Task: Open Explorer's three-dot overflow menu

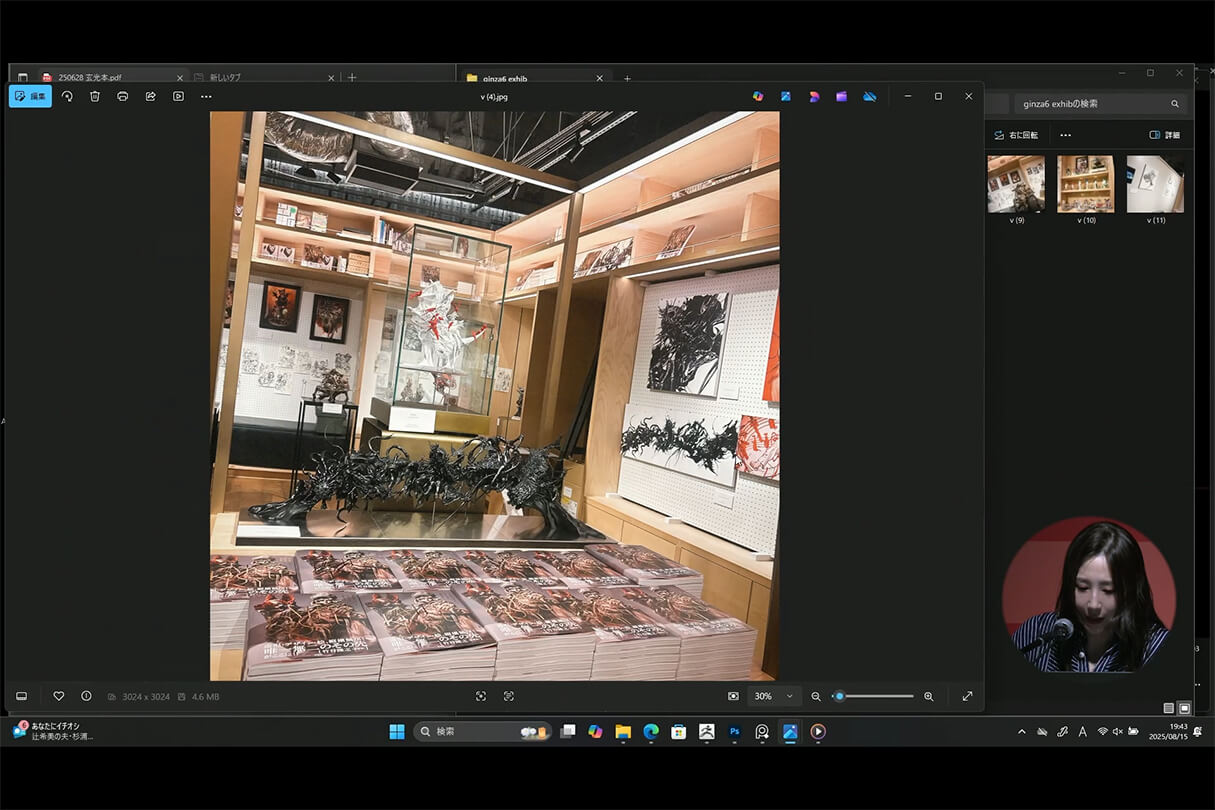Action: coord(1065,135)
